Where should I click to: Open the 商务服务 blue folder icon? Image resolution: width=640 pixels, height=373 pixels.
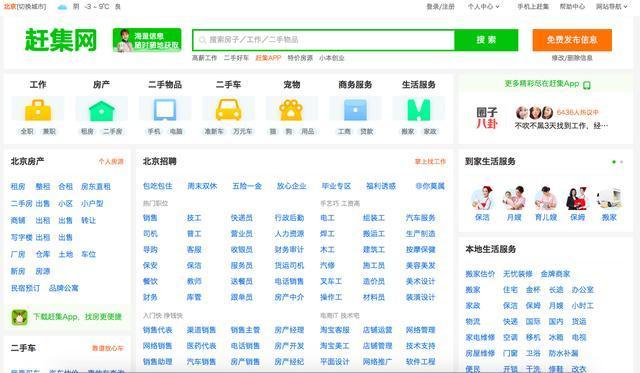[355, 110]
